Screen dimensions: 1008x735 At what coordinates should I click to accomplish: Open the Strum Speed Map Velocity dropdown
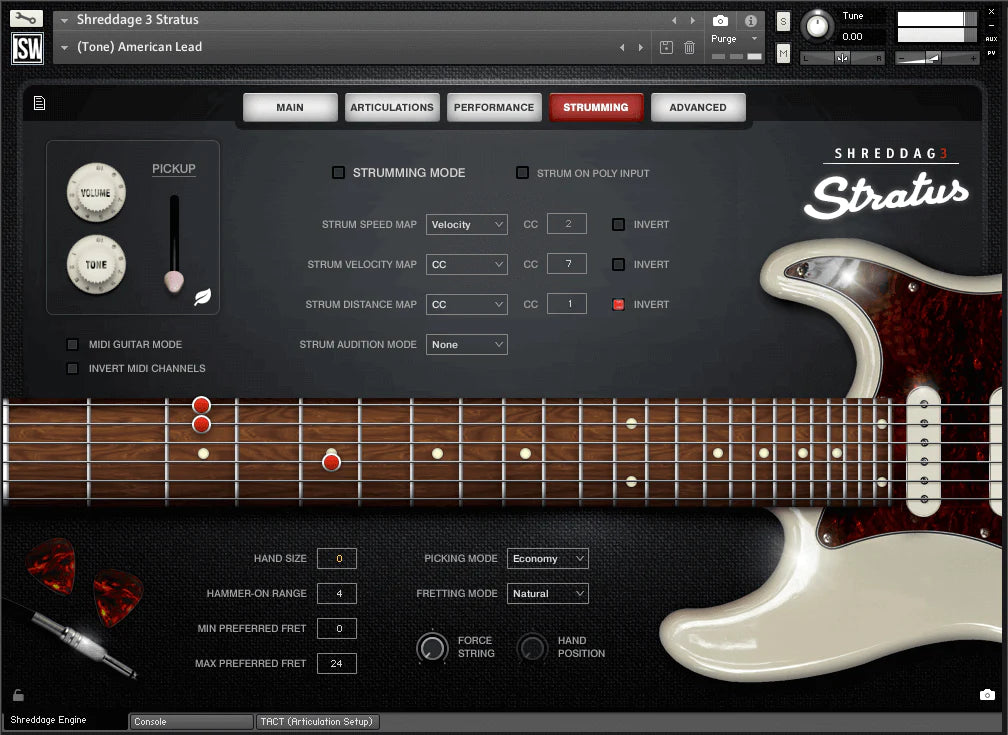(x=466, y=224)
